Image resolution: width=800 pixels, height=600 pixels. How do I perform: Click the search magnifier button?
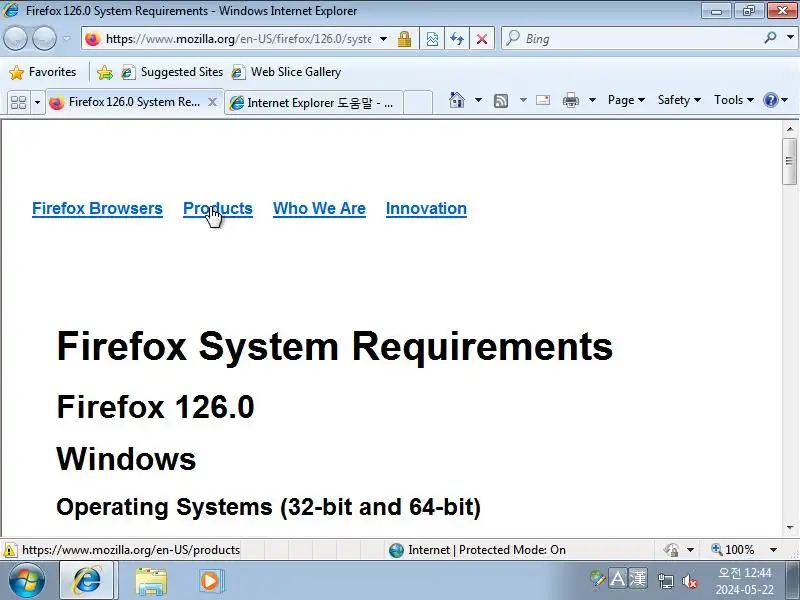[770, 38]
